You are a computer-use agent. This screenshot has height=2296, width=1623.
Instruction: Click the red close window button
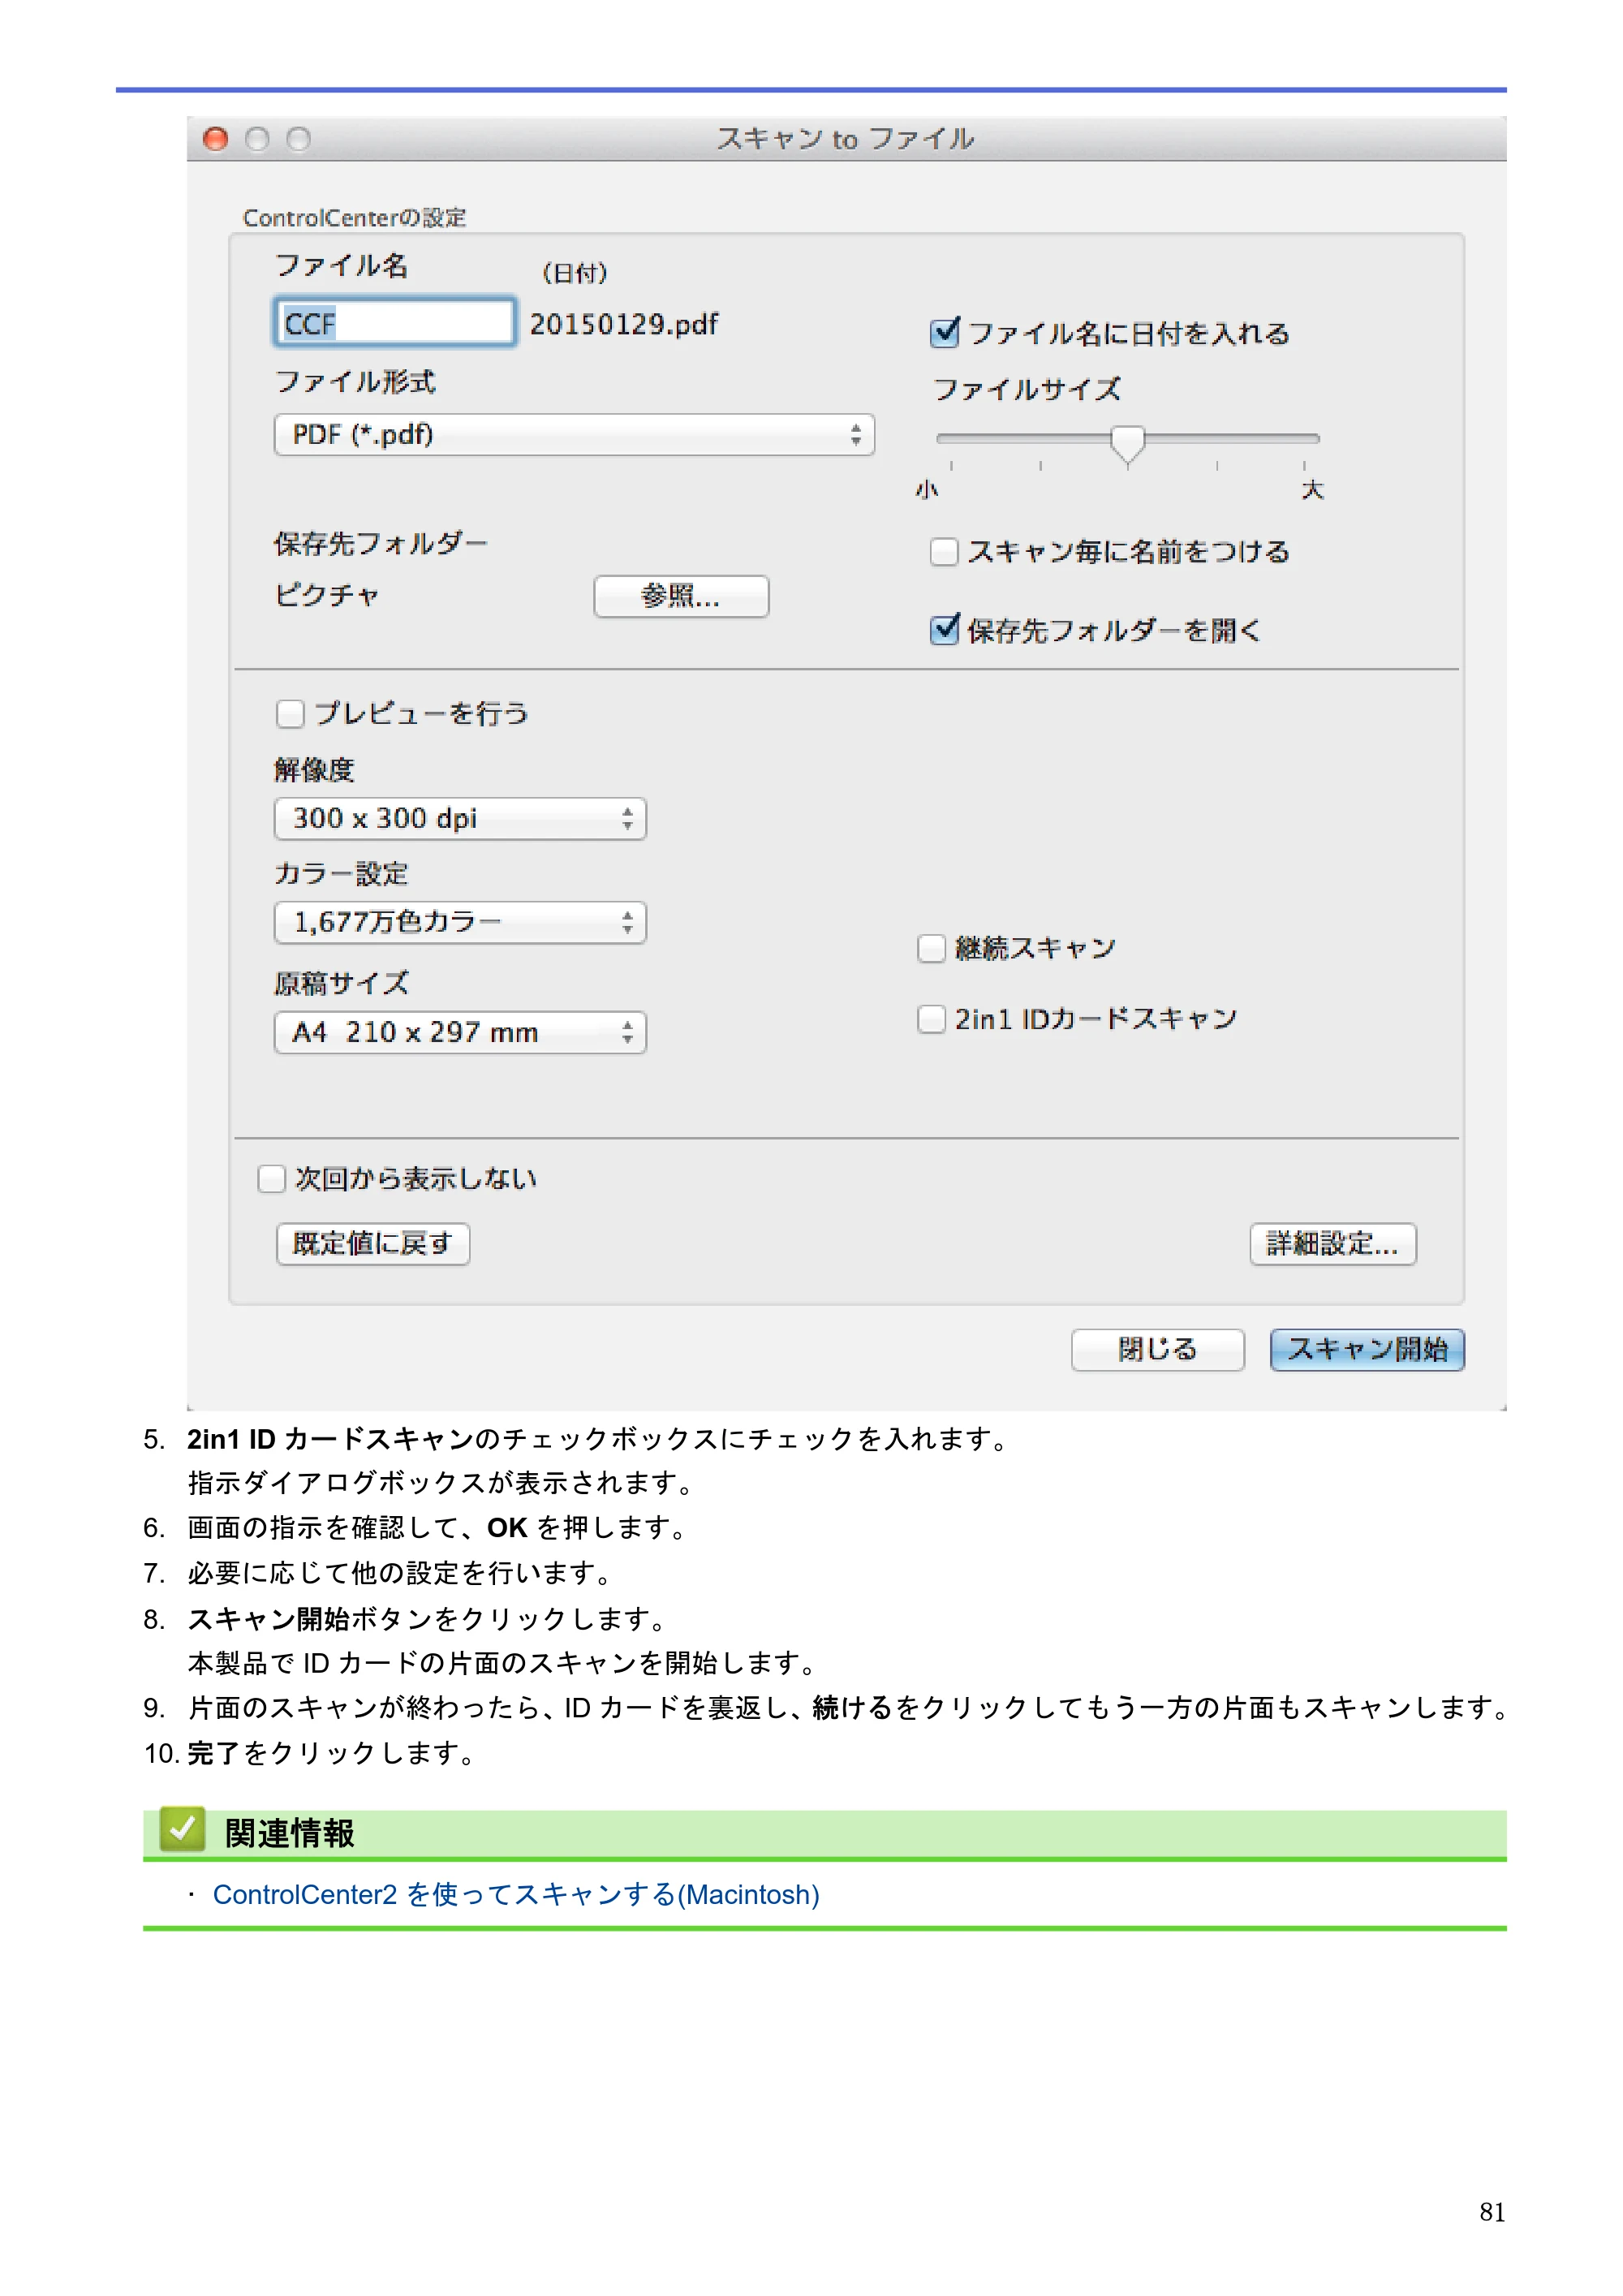tap(215, 139)
